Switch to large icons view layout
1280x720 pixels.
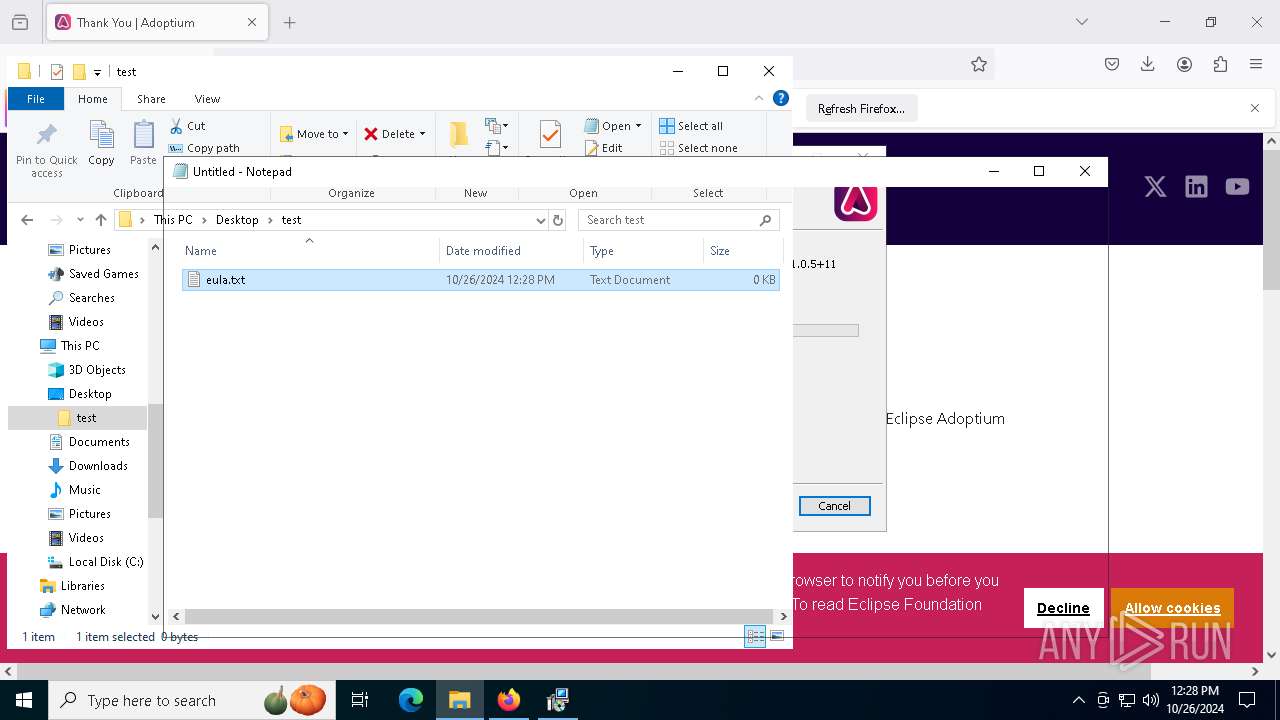point(777,636)
